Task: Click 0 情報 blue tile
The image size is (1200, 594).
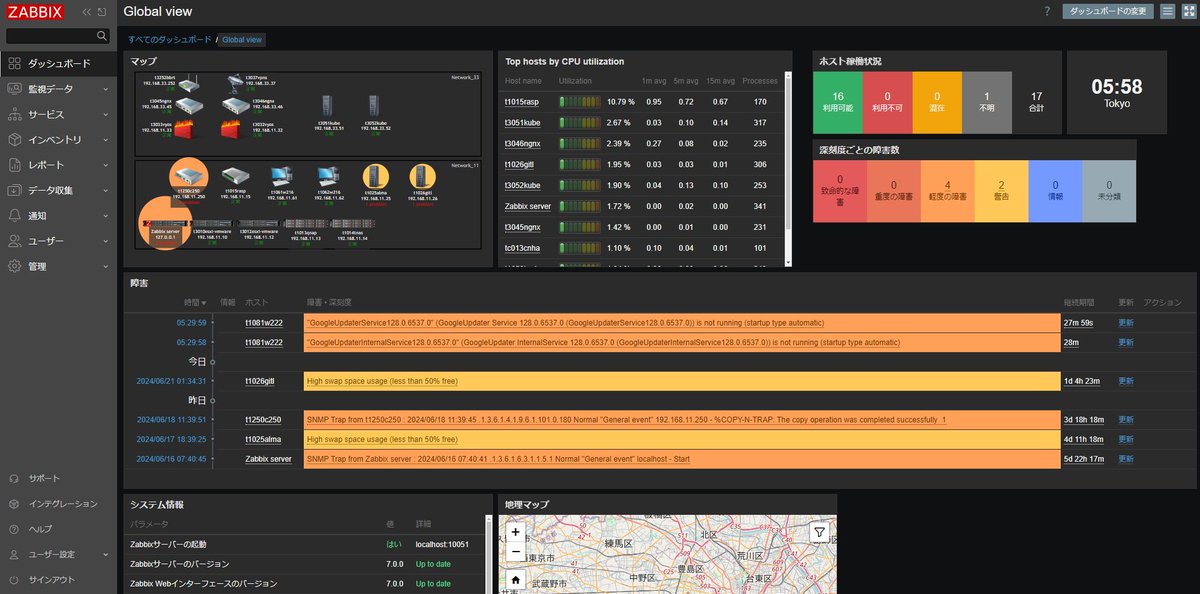Action: [1055, 191]
